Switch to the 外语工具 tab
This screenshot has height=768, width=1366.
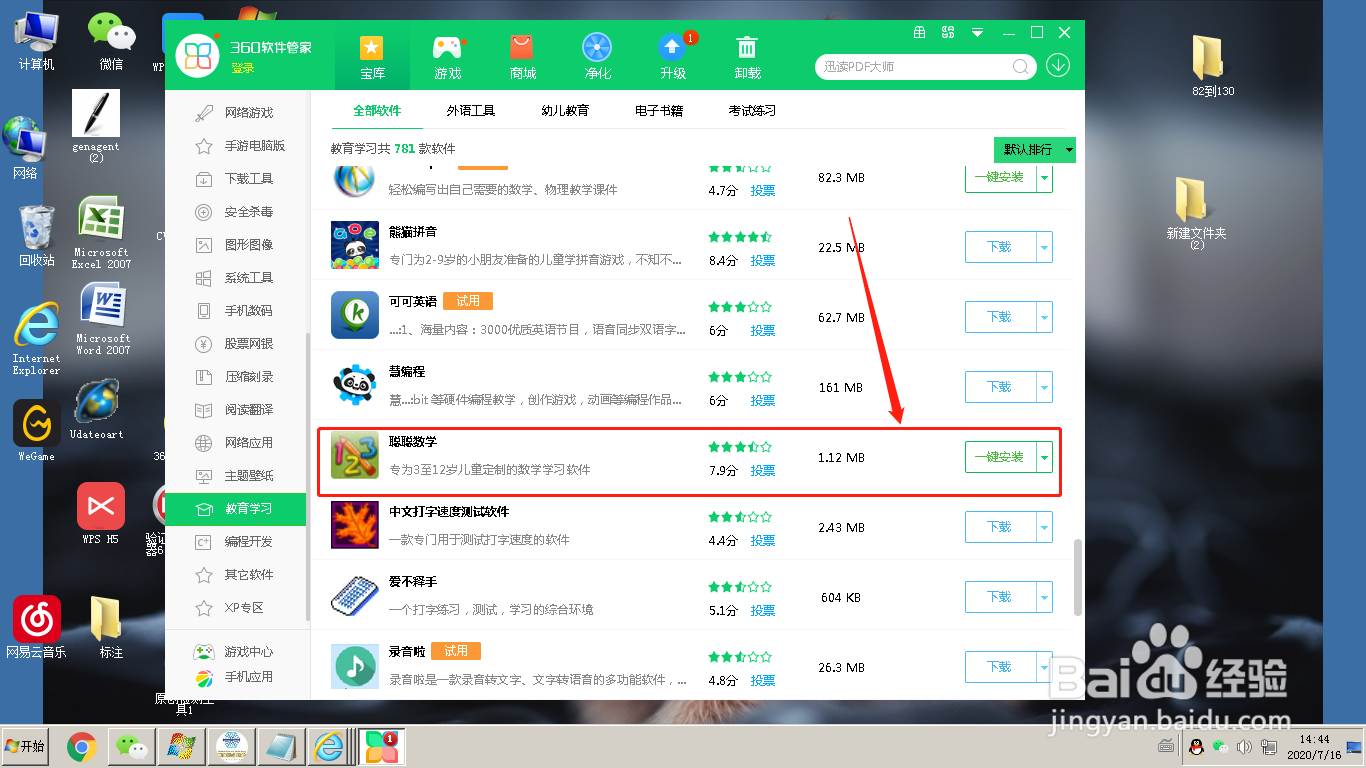[471, 111]
